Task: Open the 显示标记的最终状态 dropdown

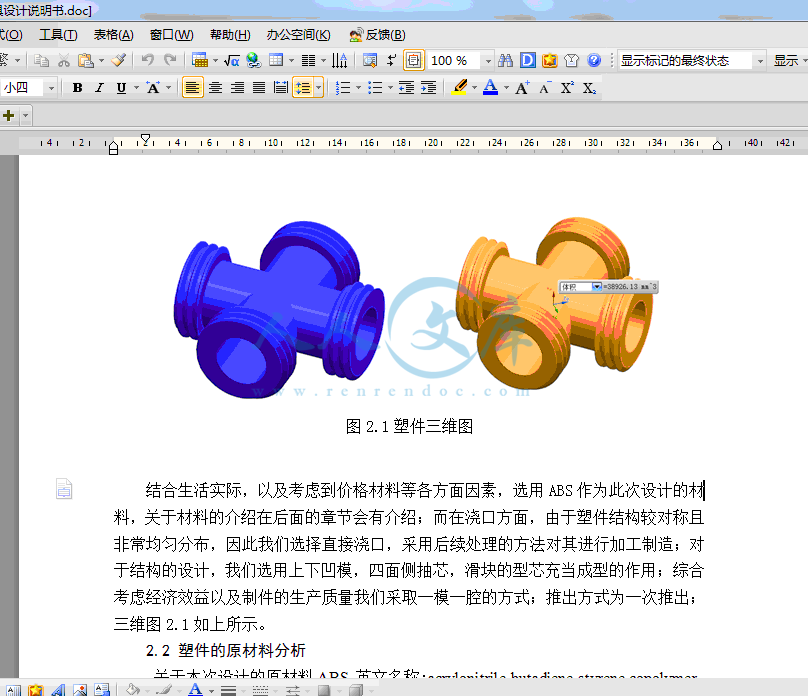Action: [x=760, y=61]
